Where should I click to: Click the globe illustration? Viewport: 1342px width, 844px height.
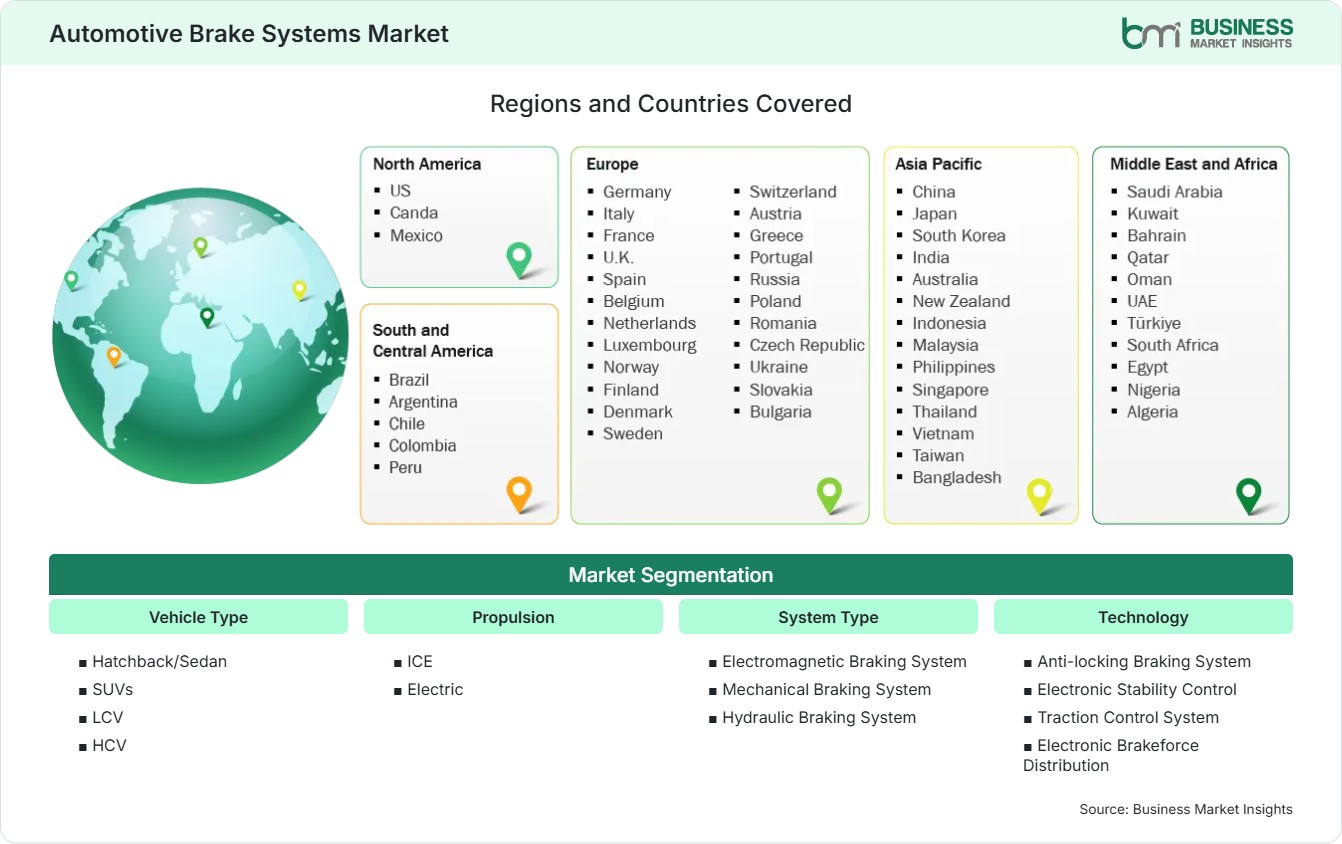click(x=200, y=336)
